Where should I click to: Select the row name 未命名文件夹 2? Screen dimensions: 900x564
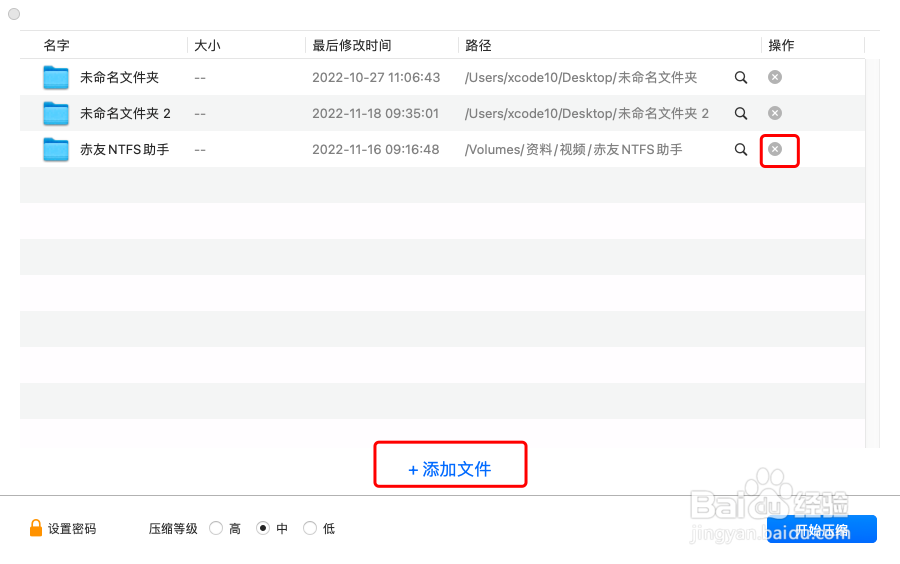click(125, 114)
